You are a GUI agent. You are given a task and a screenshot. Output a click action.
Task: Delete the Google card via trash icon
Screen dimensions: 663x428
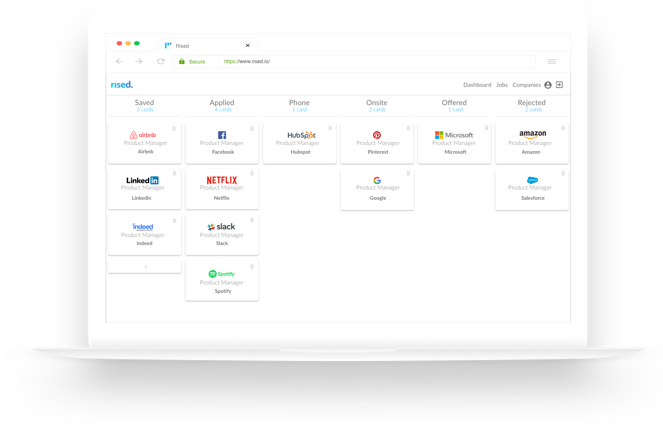point(408,173)
